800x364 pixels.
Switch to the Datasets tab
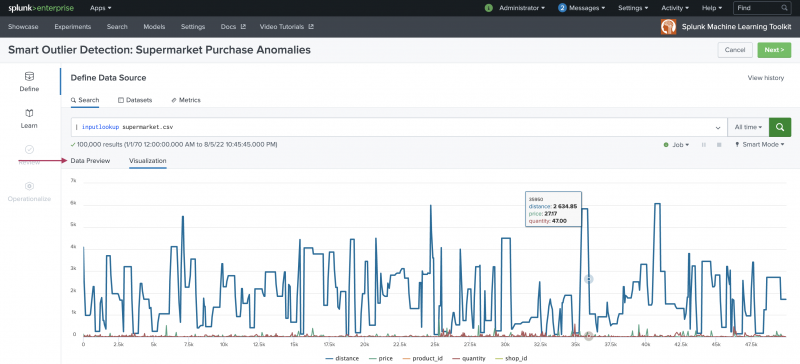(x=135, y=100)
